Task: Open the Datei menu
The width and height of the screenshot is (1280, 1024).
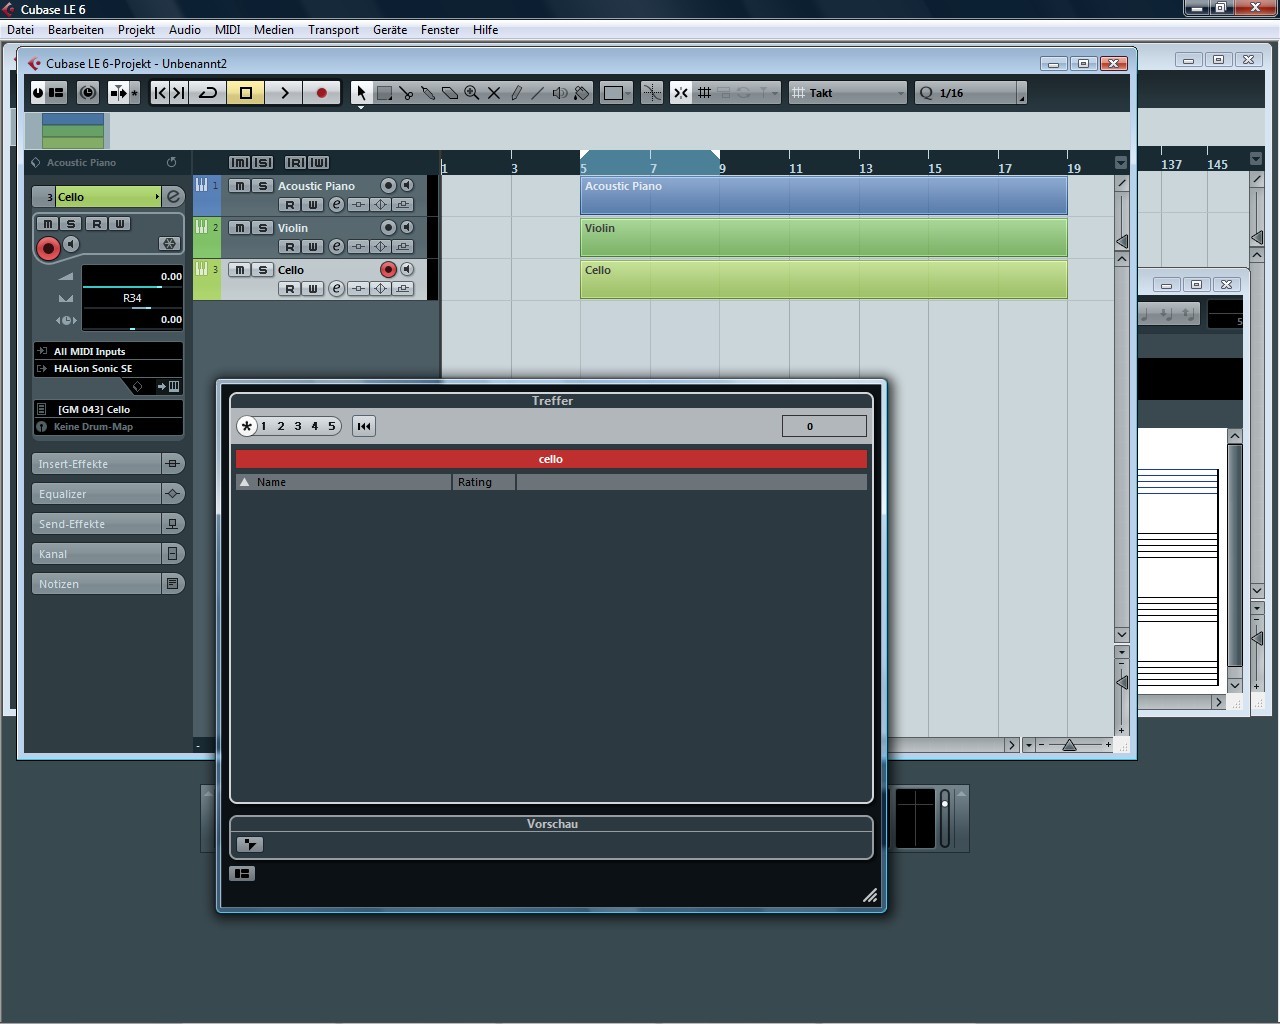Action: click(x=21, y=30)
